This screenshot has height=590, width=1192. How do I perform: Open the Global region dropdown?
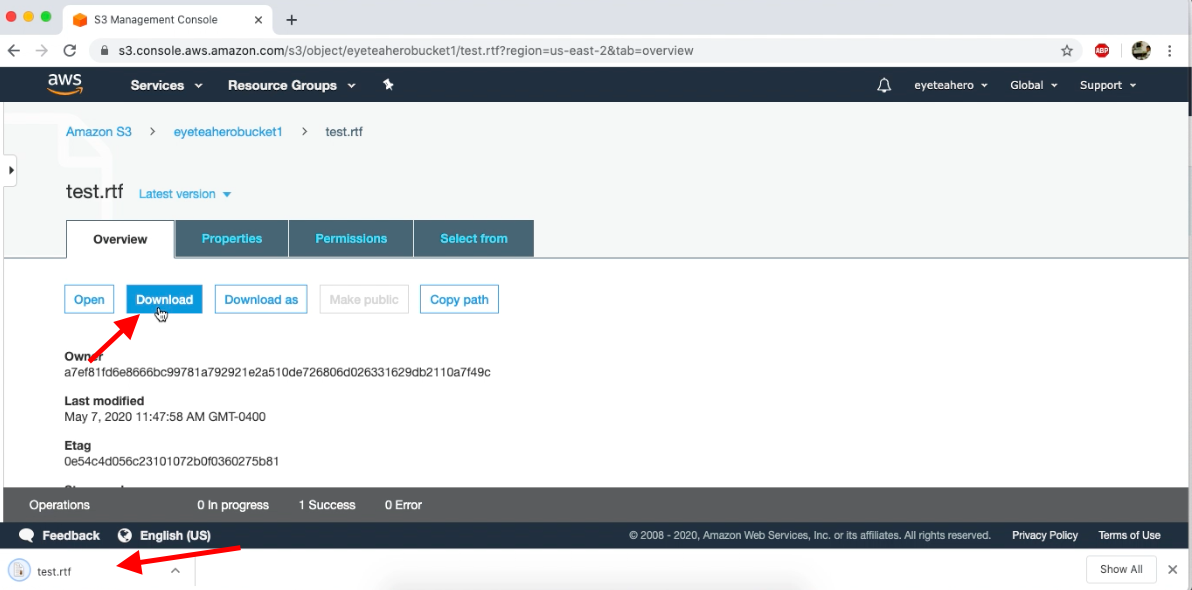coord(1033,85)
